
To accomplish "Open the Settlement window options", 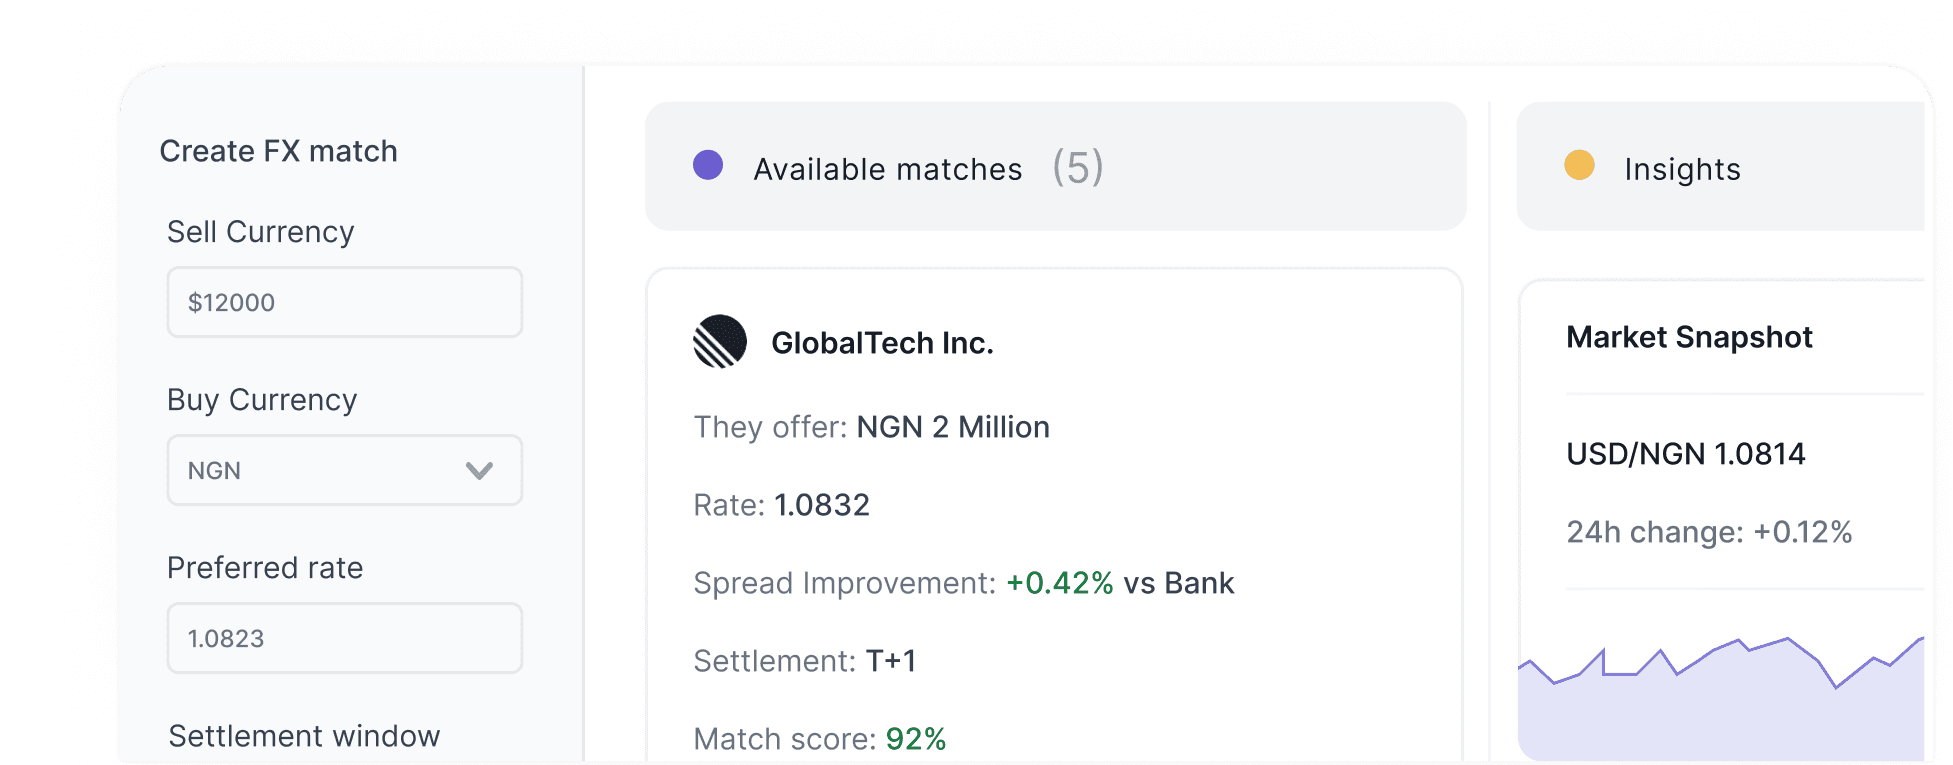I will pos(304,735).
